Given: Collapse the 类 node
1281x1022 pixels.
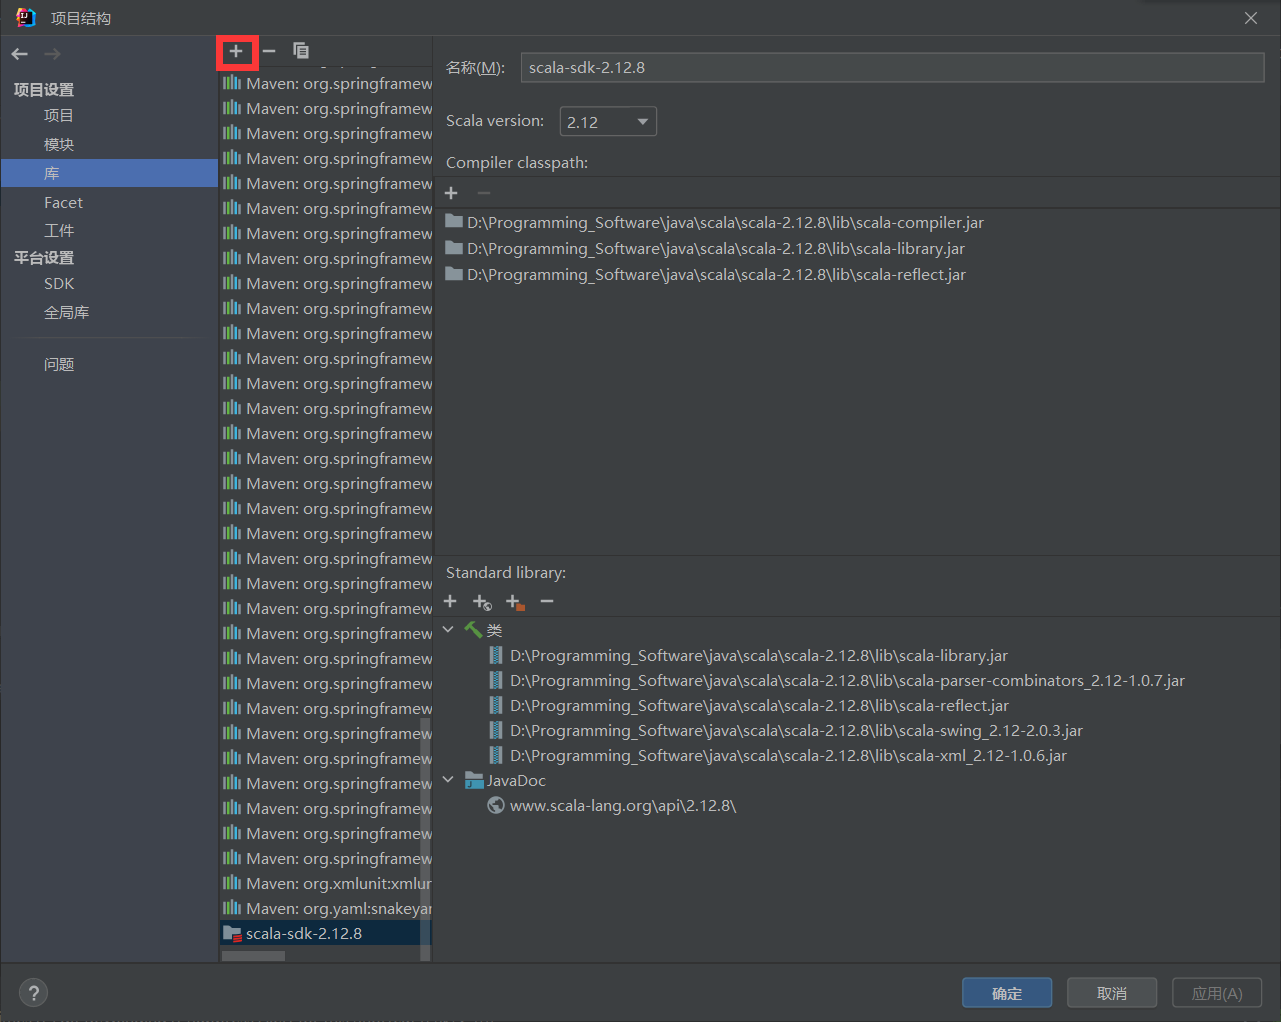Looking at the screenshot, I should (x=449, y=630).
